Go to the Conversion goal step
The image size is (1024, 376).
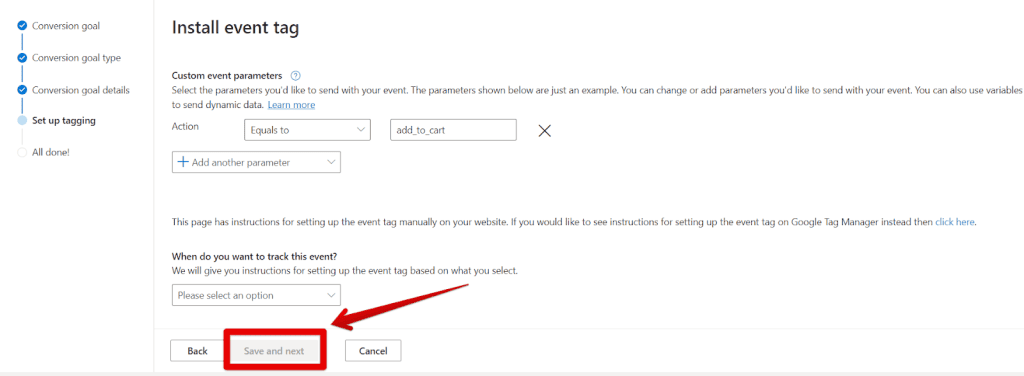point(66,26)
